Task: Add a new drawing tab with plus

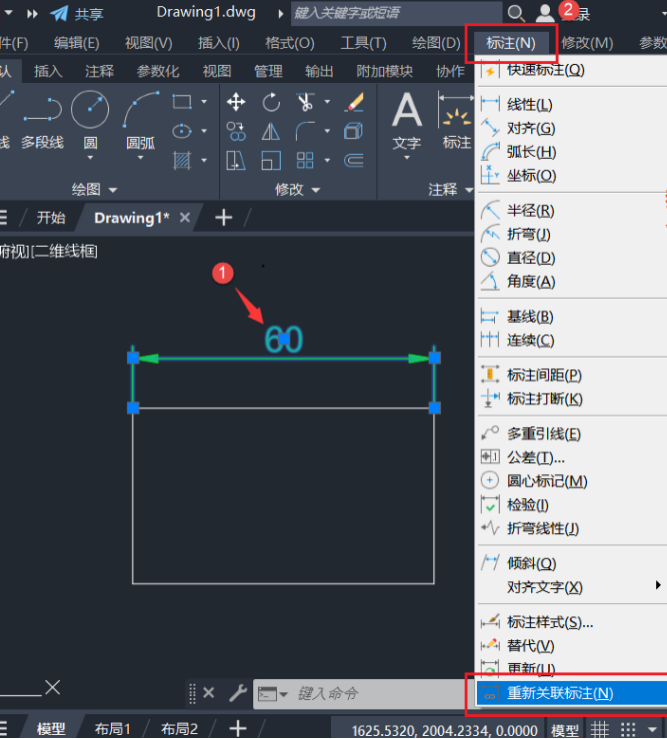Action: (223, 217)
